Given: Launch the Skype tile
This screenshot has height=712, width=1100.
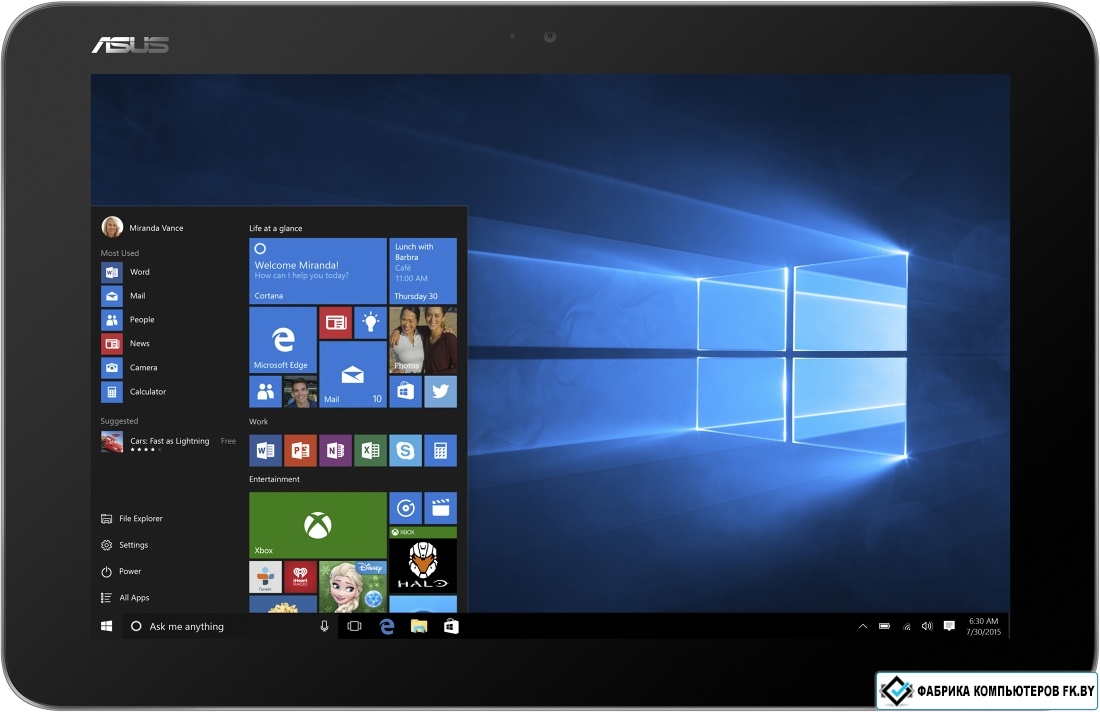Looking at the screenshot, I should pos(405,450).
